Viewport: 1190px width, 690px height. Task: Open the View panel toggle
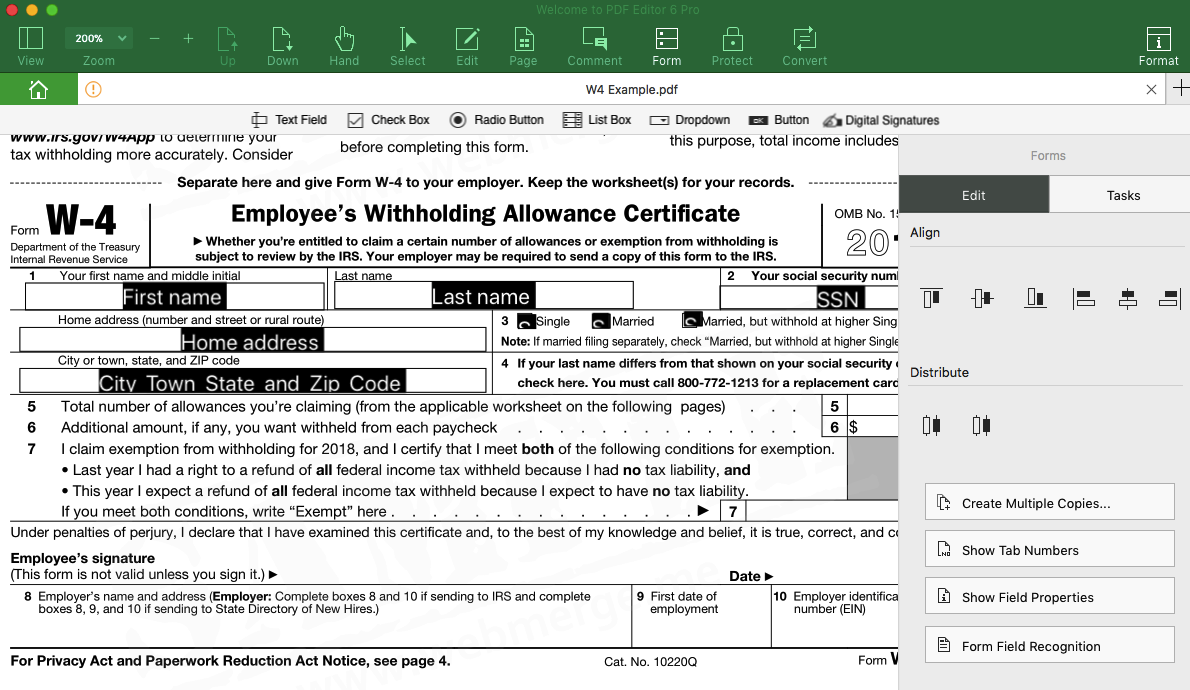30,46
